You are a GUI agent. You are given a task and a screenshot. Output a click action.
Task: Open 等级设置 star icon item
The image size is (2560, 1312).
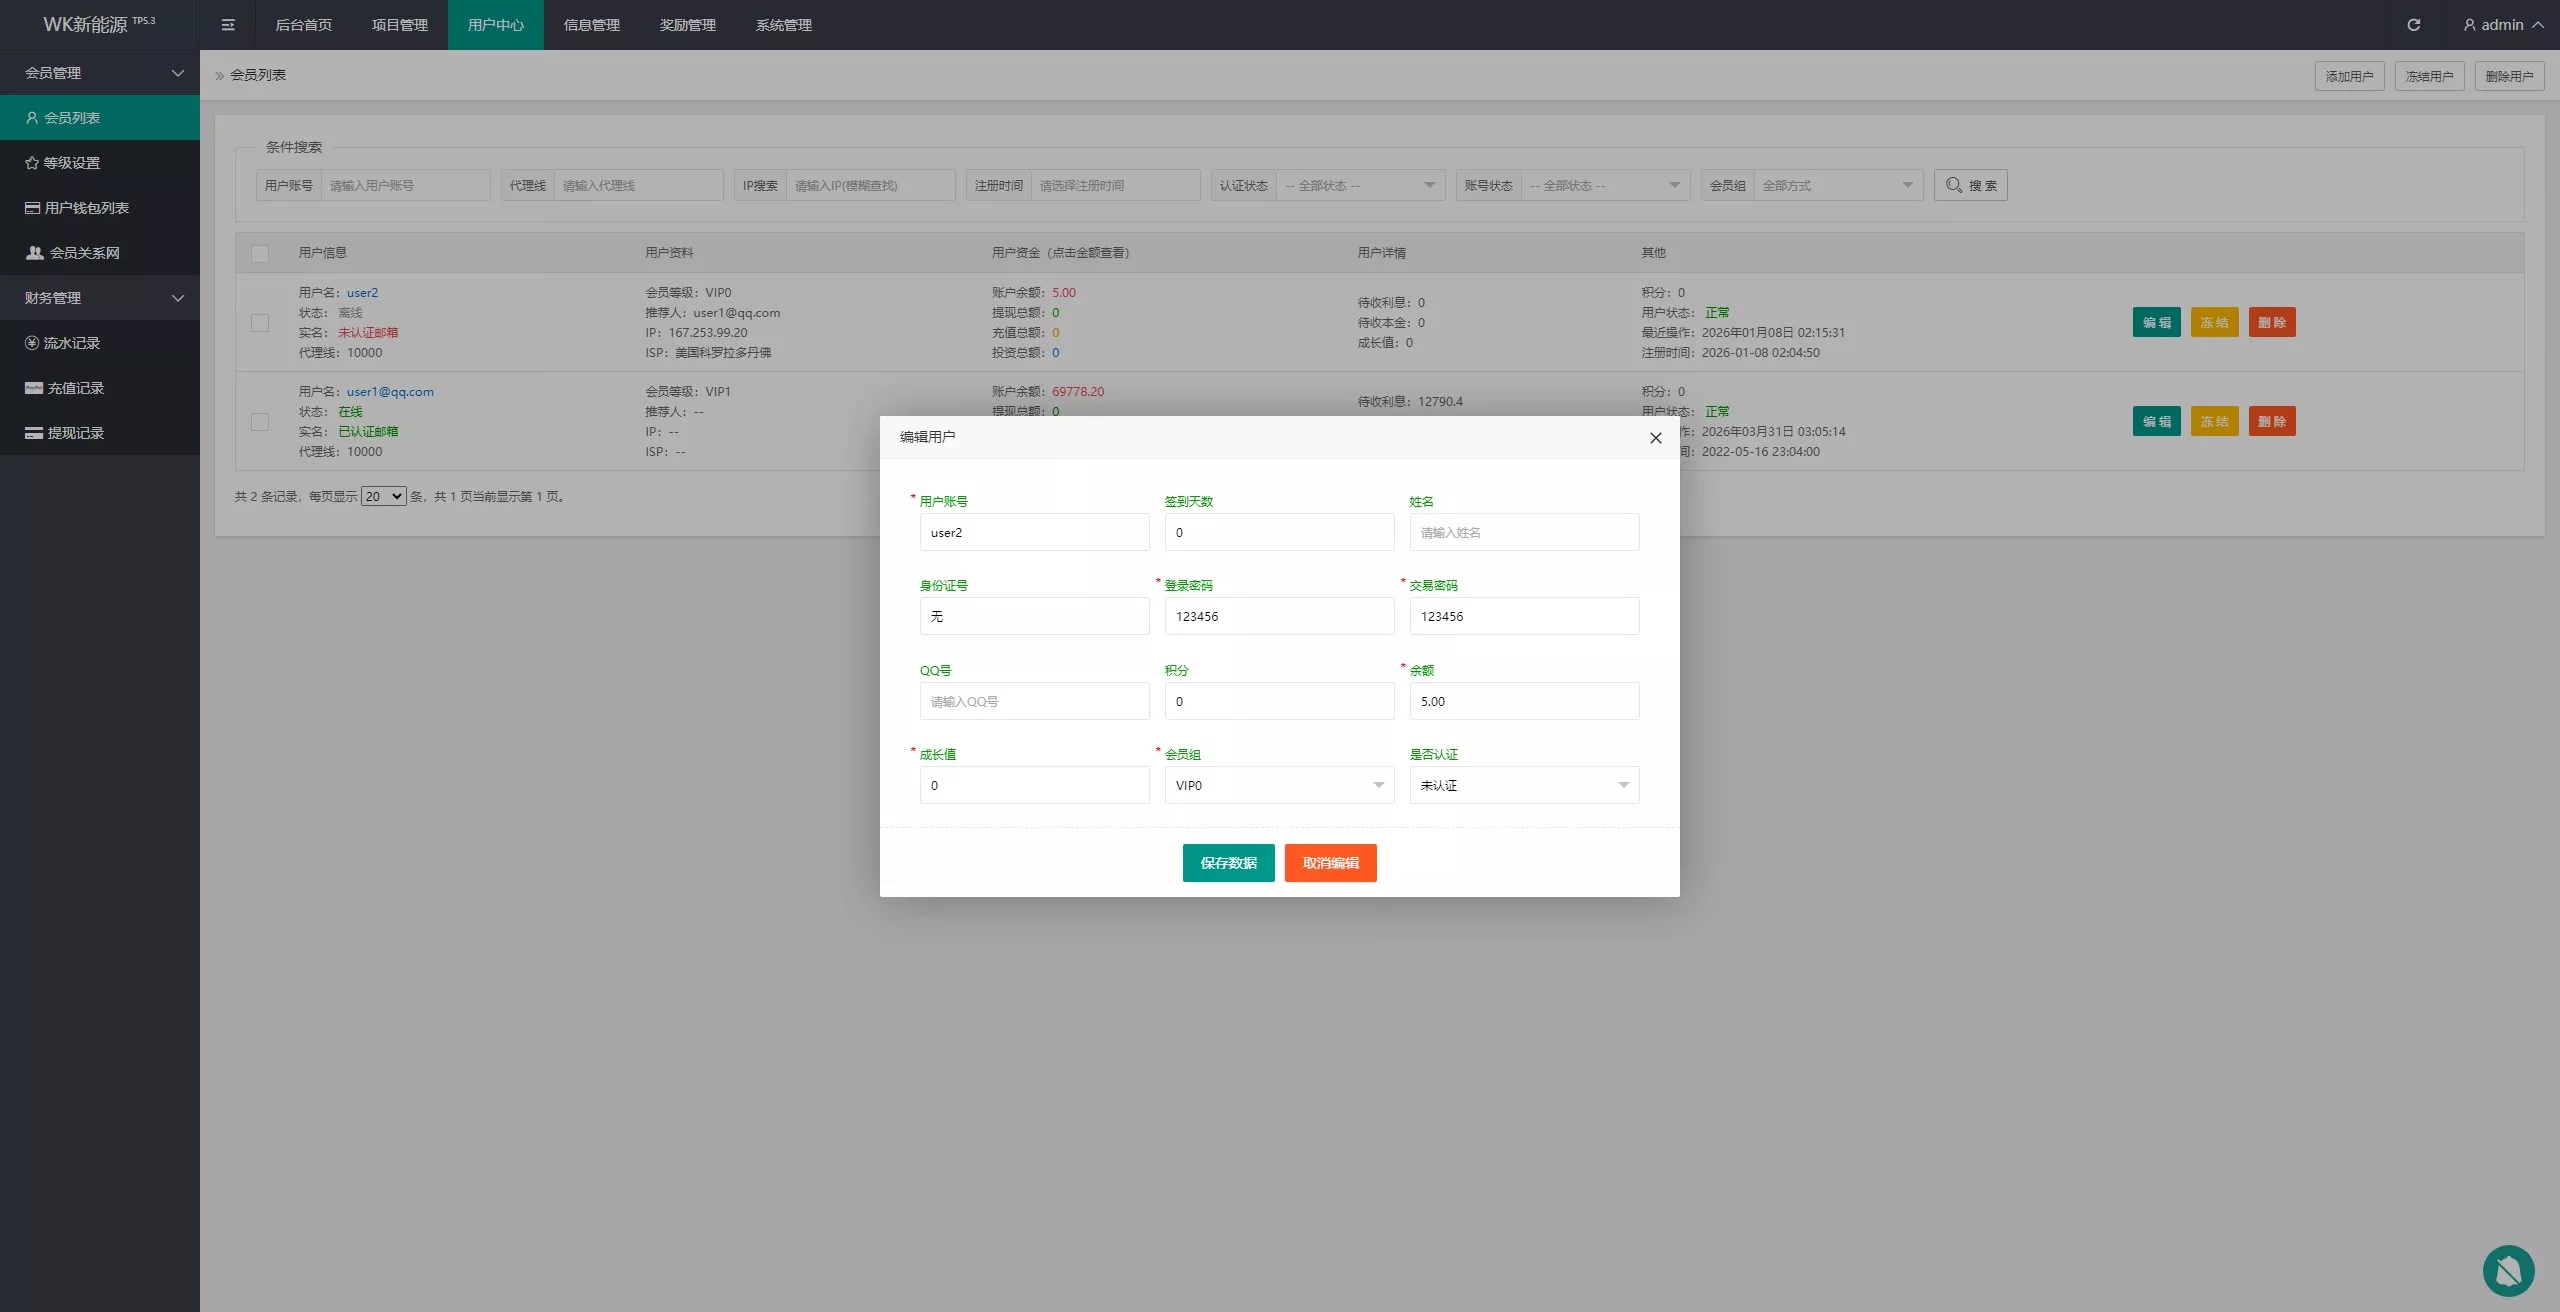71,163
